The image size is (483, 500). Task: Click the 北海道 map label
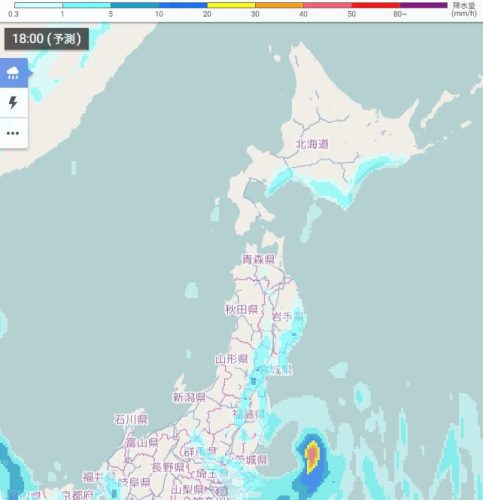point(312,144)
